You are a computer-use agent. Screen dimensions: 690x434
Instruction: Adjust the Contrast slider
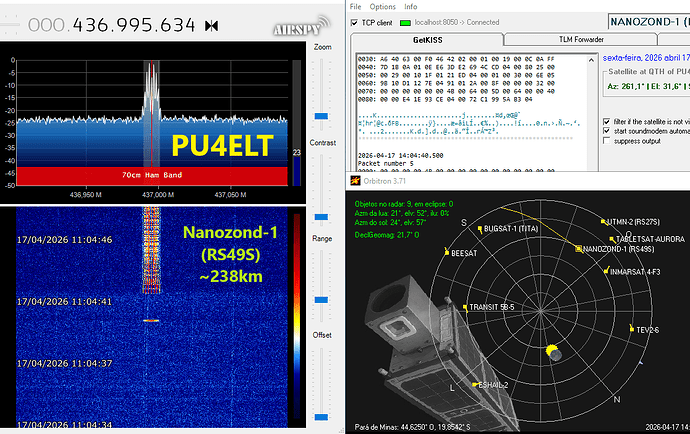321,217
